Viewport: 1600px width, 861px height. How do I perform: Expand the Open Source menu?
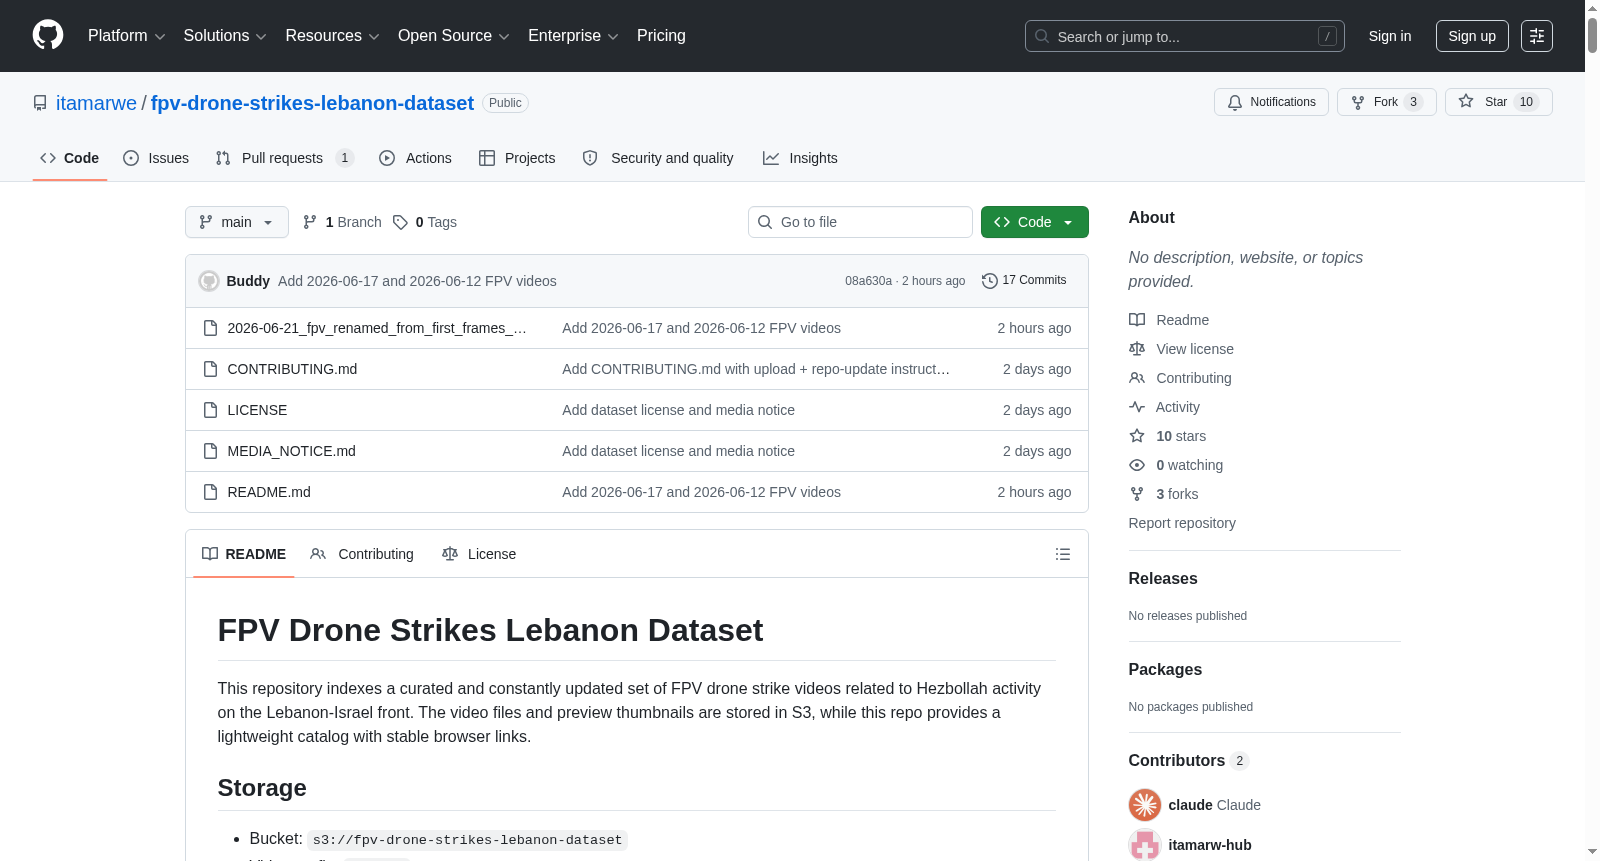point(454,36)
